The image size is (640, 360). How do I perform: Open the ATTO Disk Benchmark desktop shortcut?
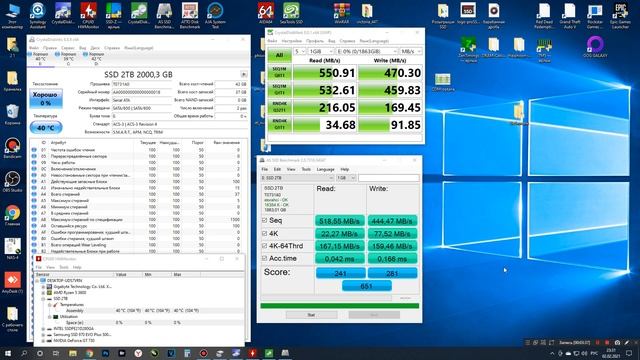190,16
